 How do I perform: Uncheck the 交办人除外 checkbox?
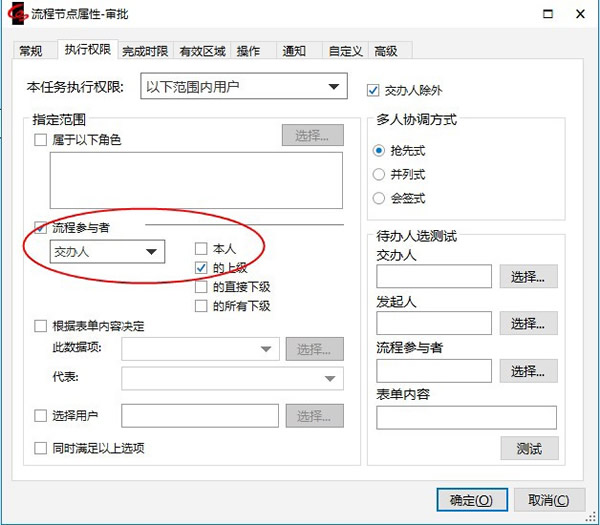point(375,89)
